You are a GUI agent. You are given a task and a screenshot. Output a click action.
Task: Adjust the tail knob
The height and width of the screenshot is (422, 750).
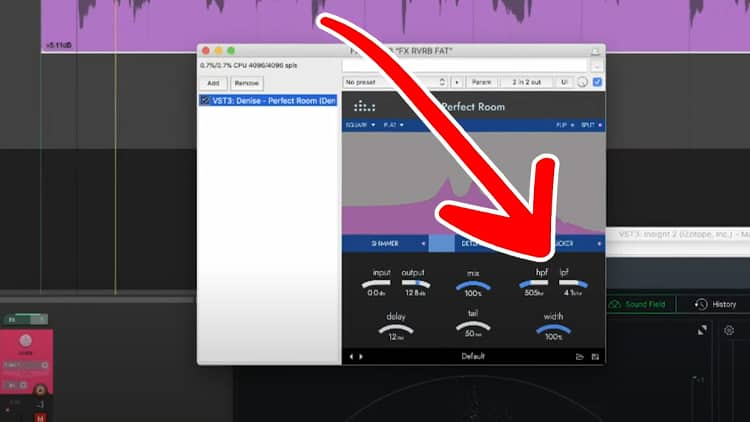point(473,326)
